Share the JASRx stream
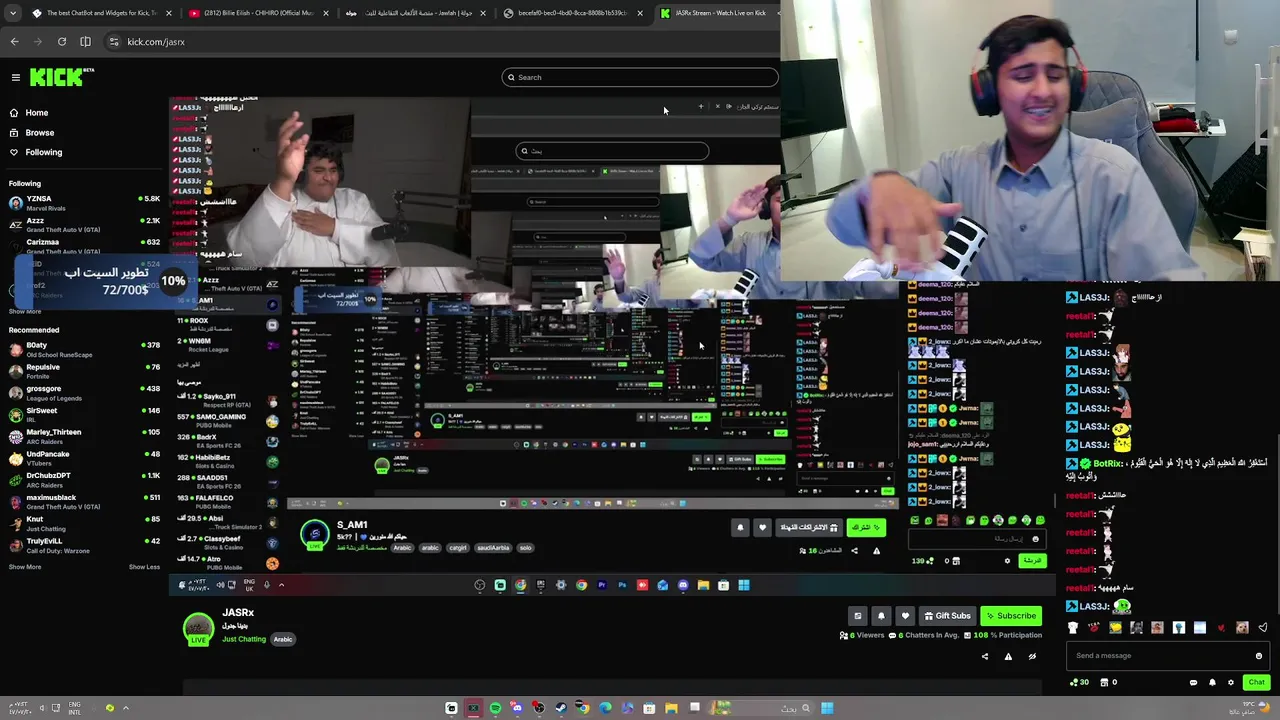 (x=985, y=657)
